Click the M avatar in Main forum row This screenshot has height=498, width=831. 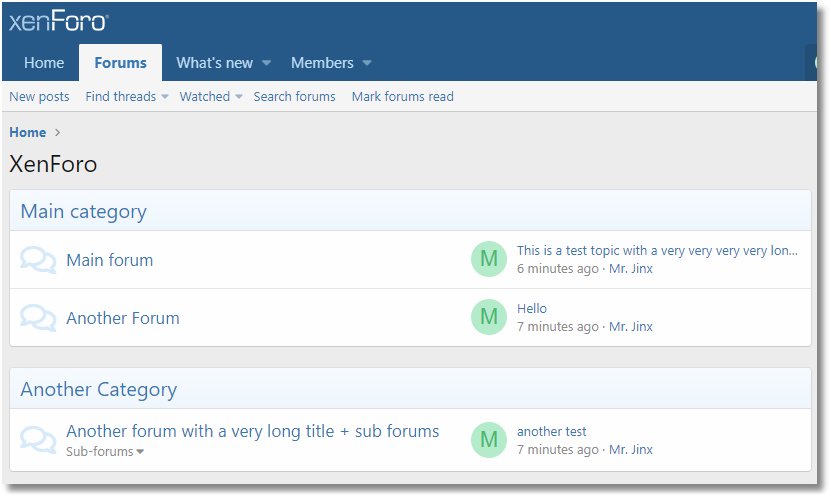pyautogui.click(x=489, y=259)
